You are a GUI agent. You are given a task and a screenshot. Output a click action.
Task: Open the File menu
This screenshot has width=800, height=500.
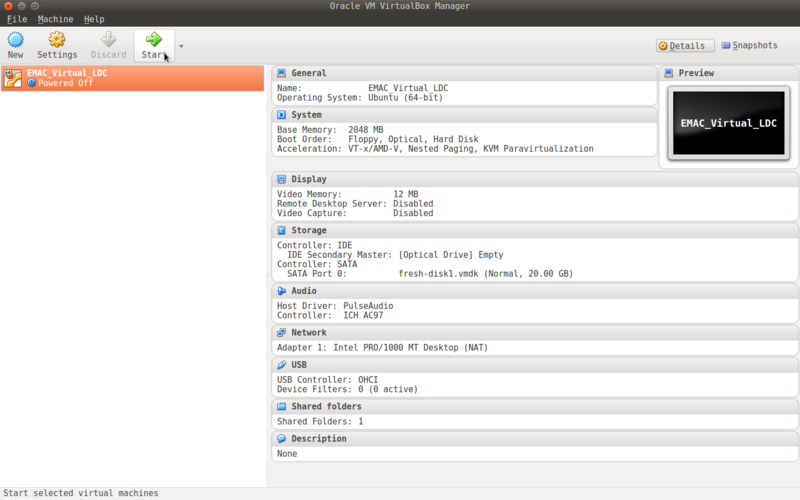tap(17, 19)
